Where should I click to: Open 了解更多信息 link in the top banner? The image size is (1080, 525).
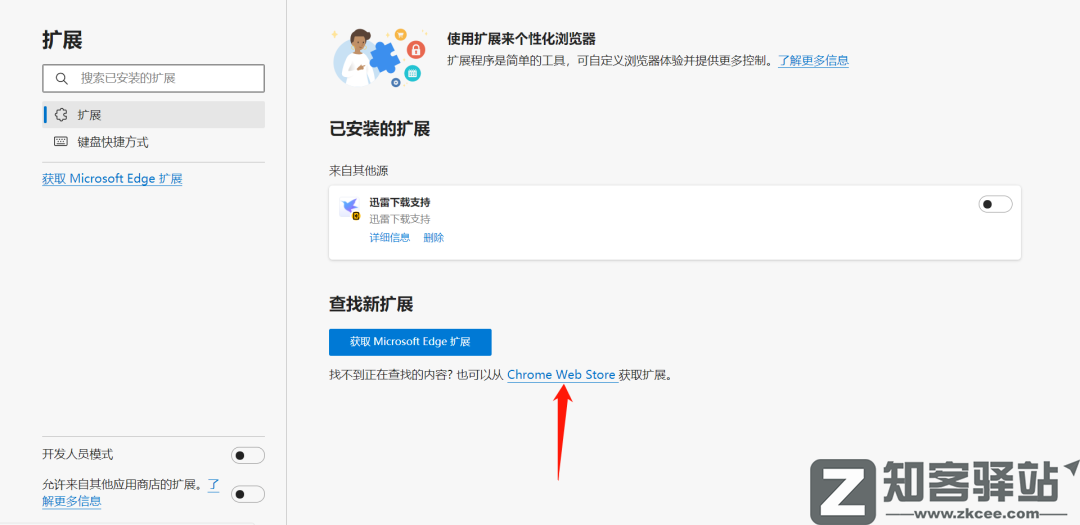[813, 60]
